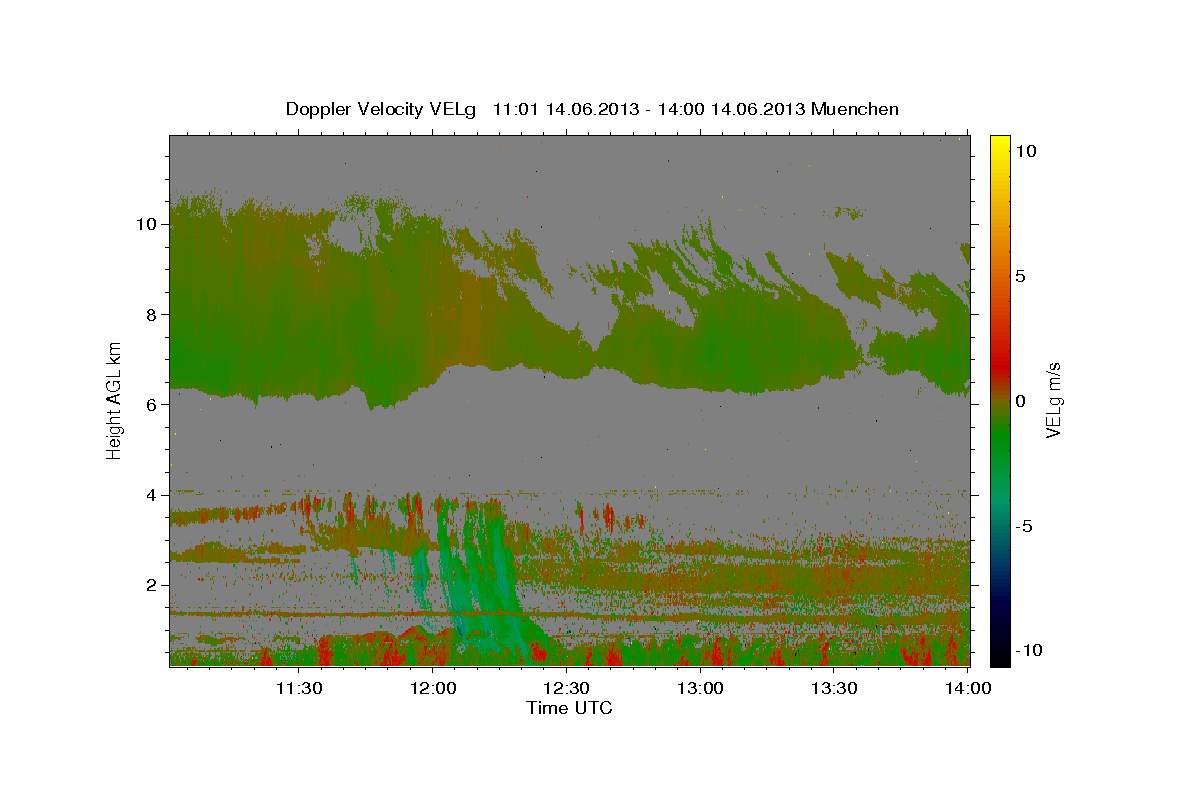This screenshot has height=800, width=1200.
Task: Click the 13:30 time tick label
Action: point(835,688)
